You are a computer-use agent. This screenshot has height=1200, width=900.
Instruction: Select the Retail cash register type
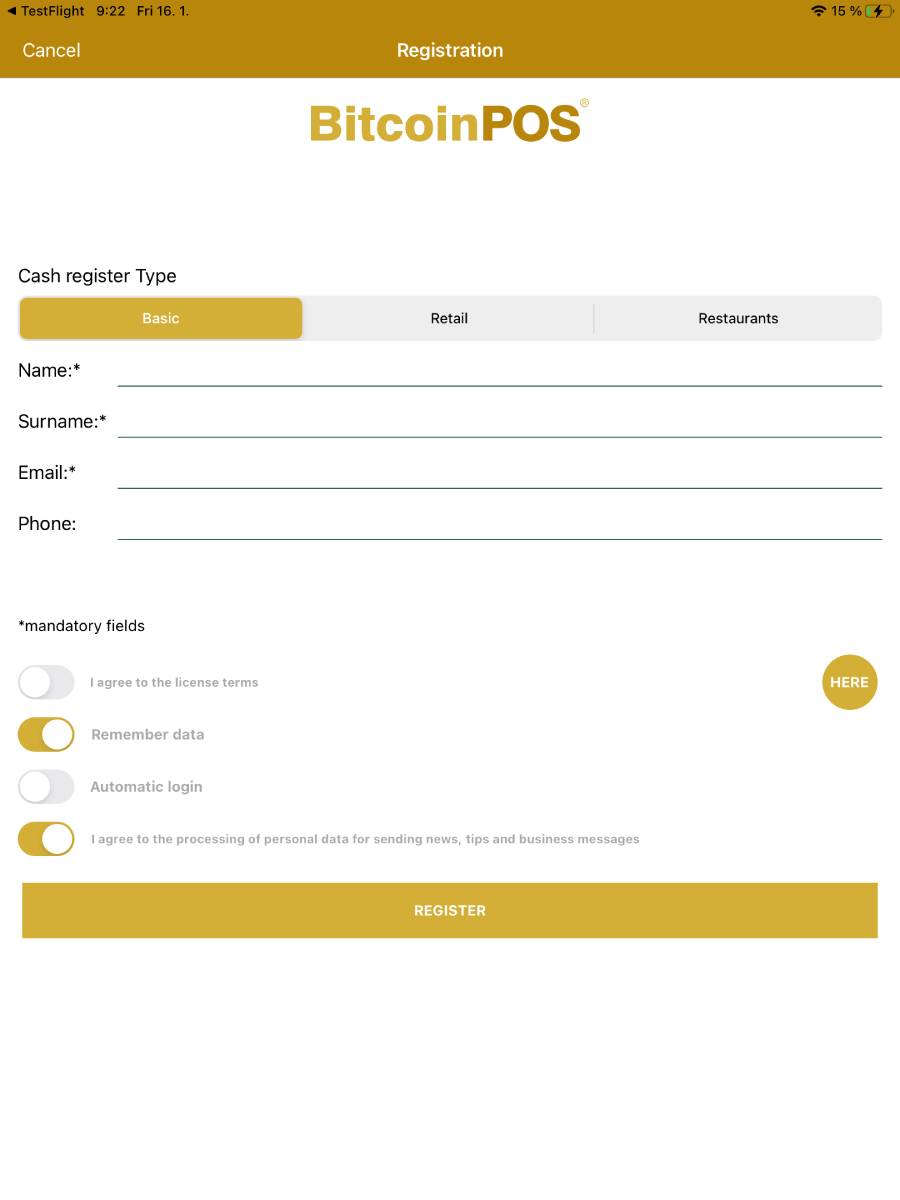[449, 318]
